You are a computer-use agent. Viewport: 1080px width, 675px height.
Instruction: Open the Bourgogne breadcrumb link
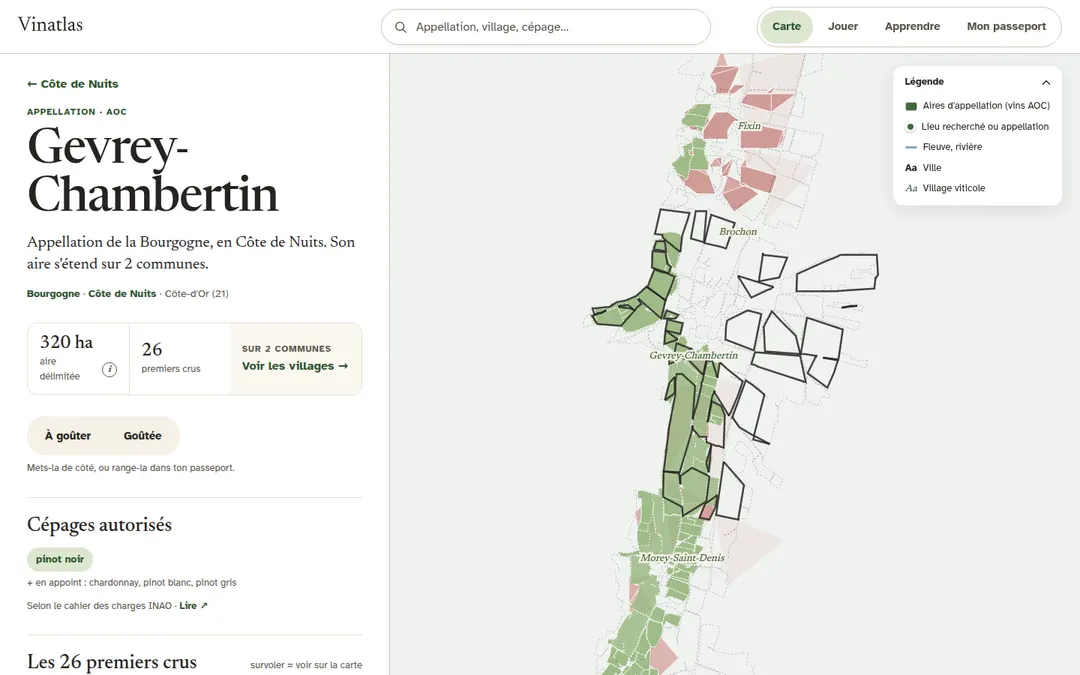click(x=53, y=293)
